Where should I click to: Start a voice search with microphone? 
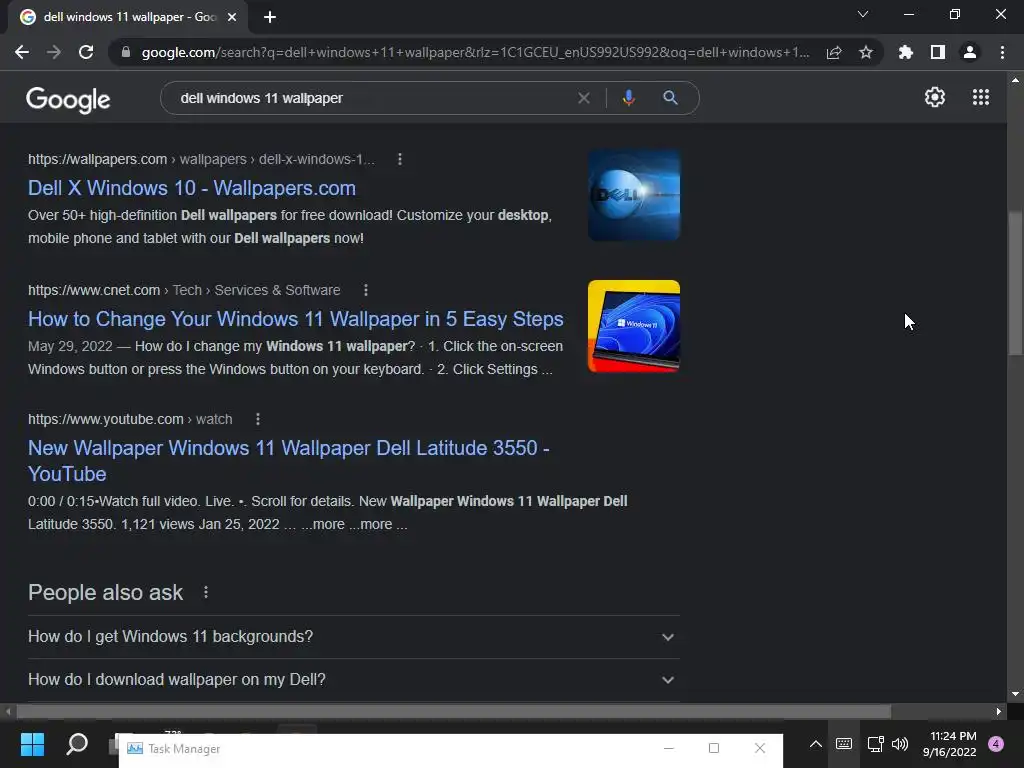coord(628,98)
